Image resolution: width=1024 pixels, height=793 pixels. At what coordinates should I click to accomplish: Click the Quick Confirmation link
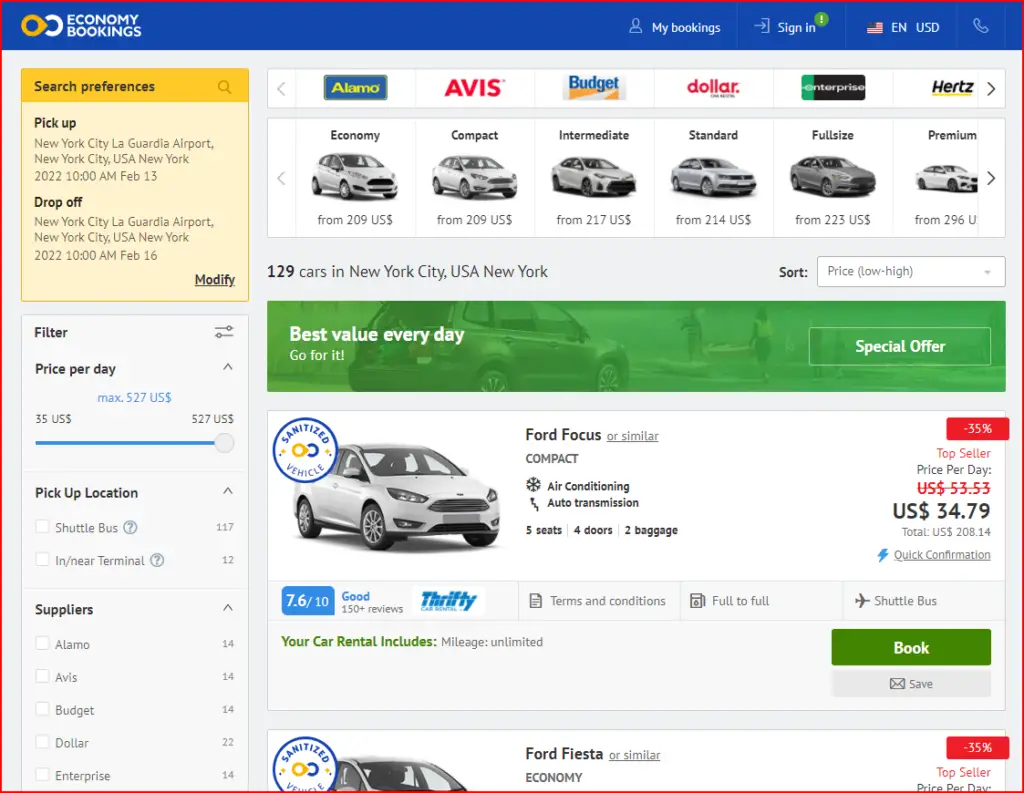(x=942, y=555)
